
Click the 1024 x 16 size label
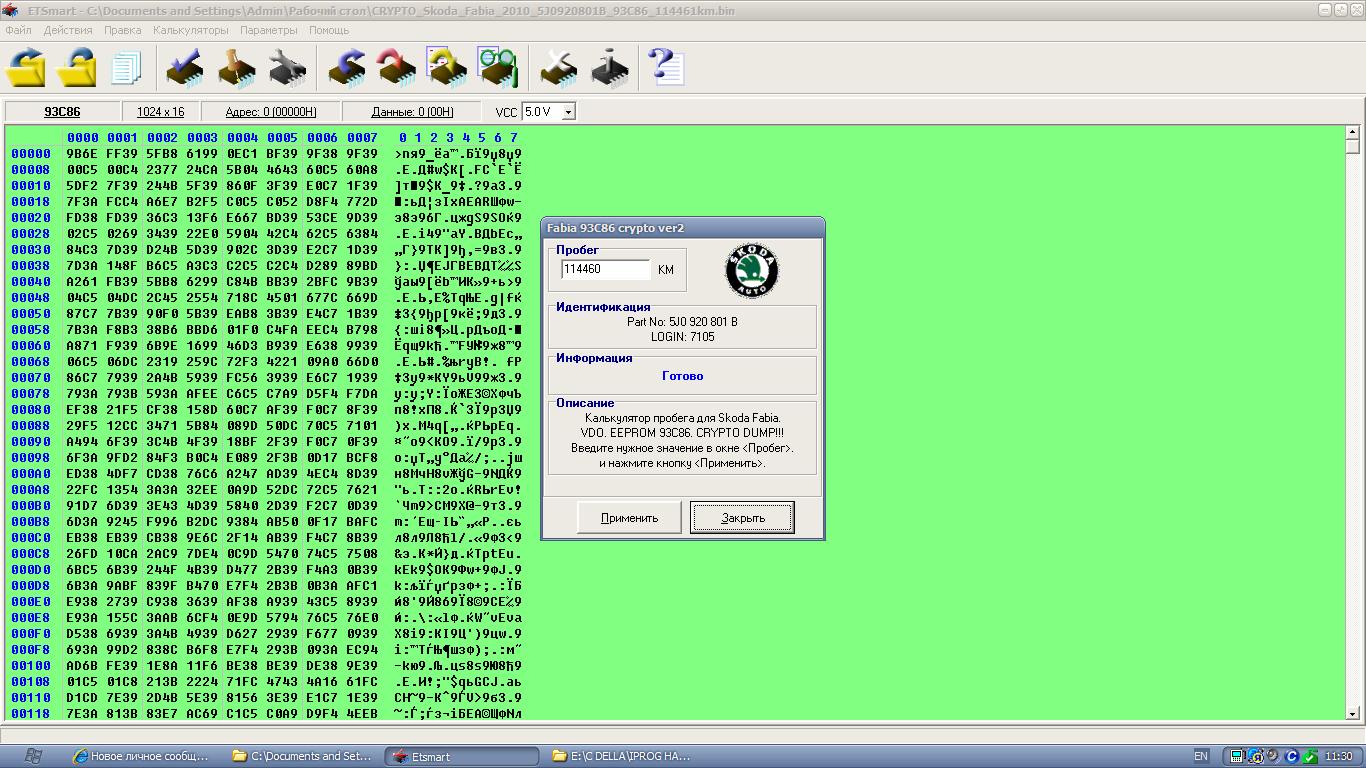[161, 112]
